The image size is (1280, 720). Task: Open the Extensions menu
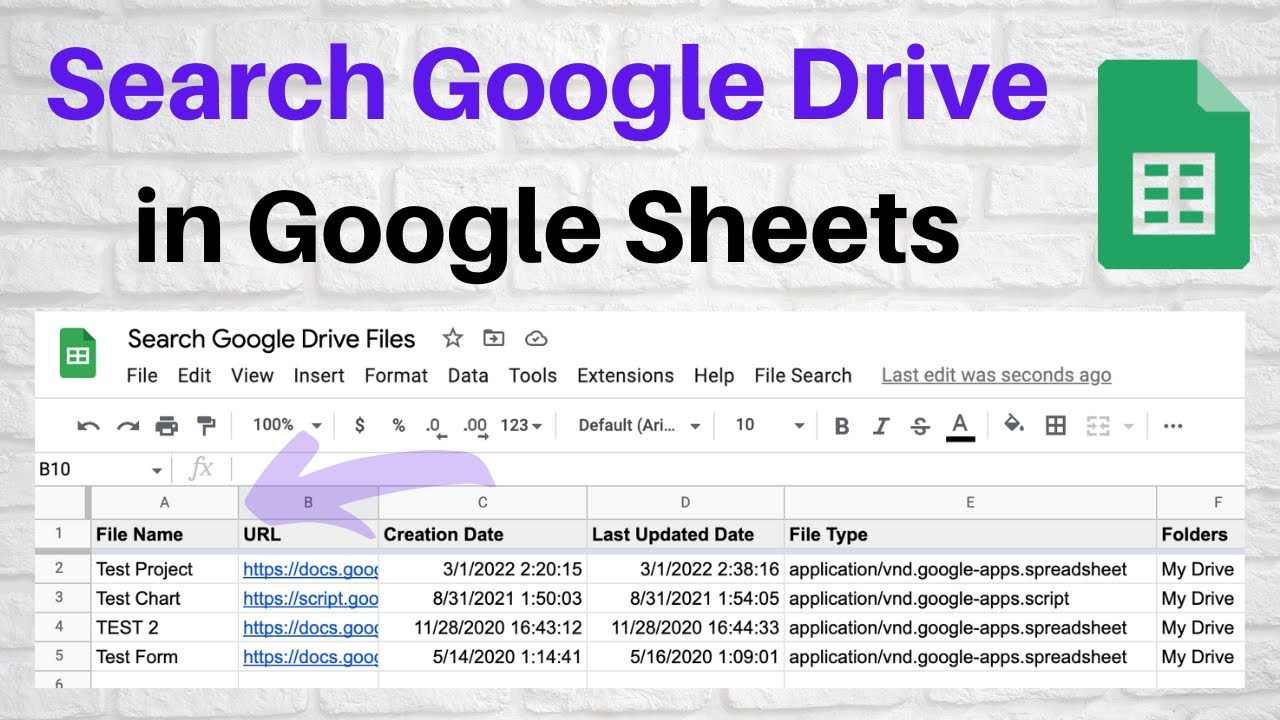tap(626, 376)
